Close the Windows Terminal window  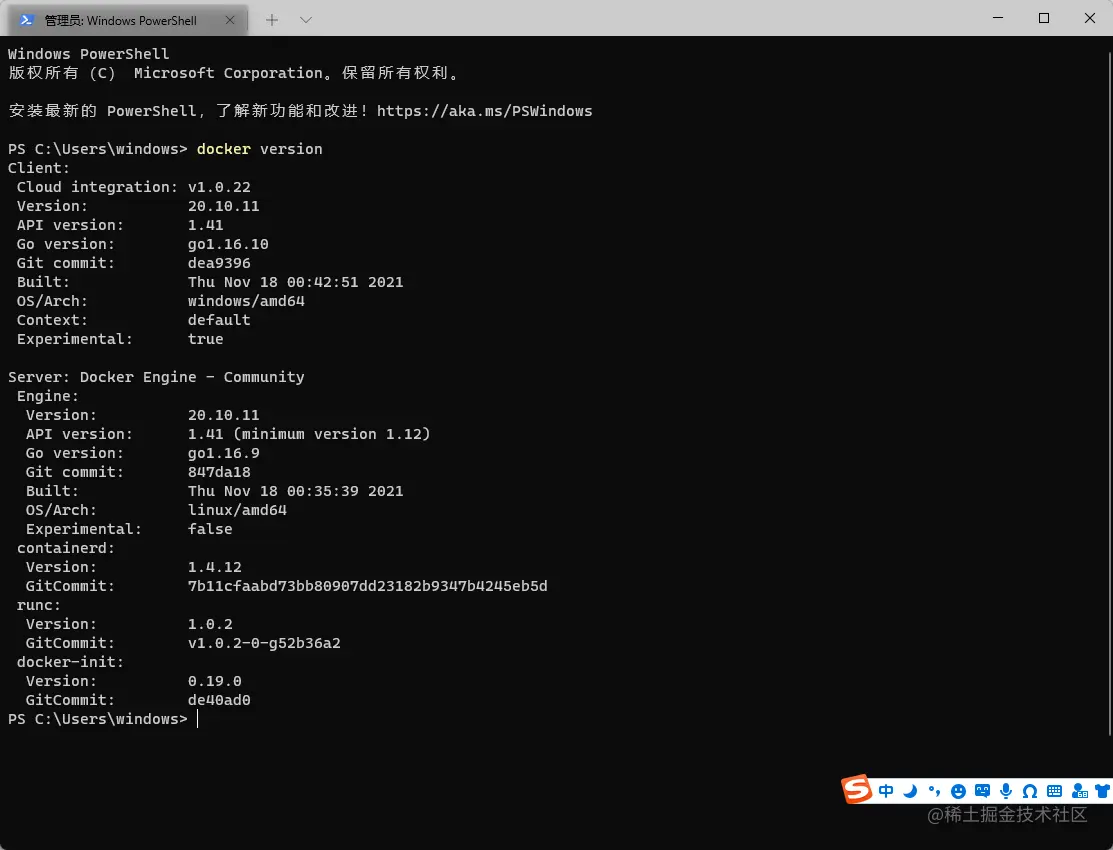pos(1090,18)
